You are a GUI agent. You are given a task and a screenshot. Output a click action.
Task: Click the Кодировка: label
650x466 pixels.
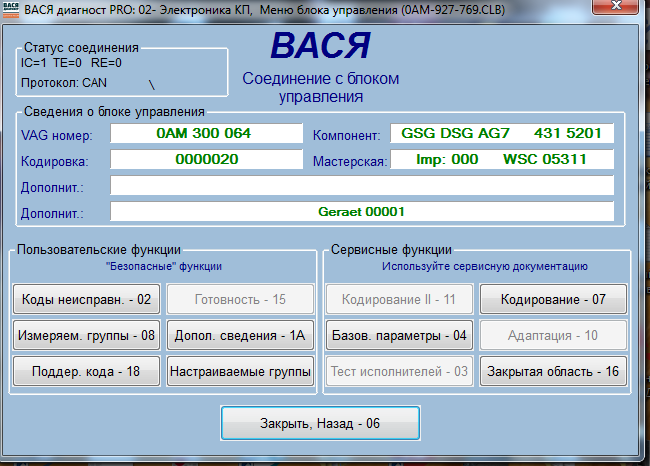coord(55,161)
